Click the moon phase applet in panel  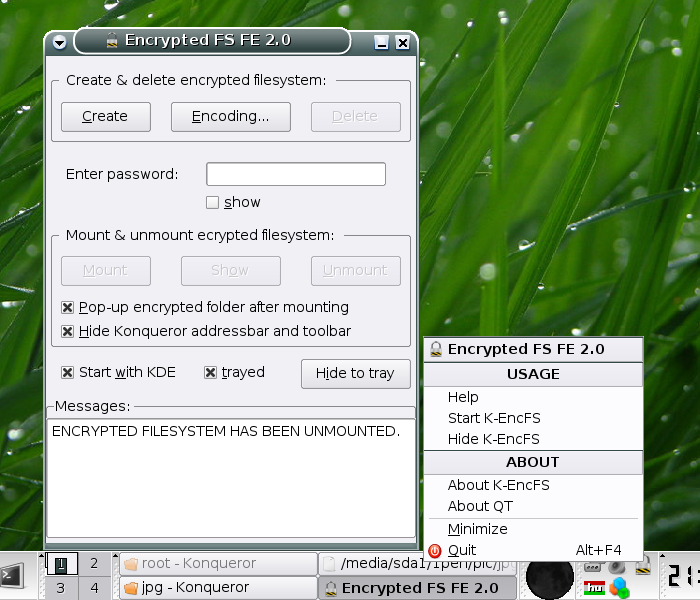550,578
